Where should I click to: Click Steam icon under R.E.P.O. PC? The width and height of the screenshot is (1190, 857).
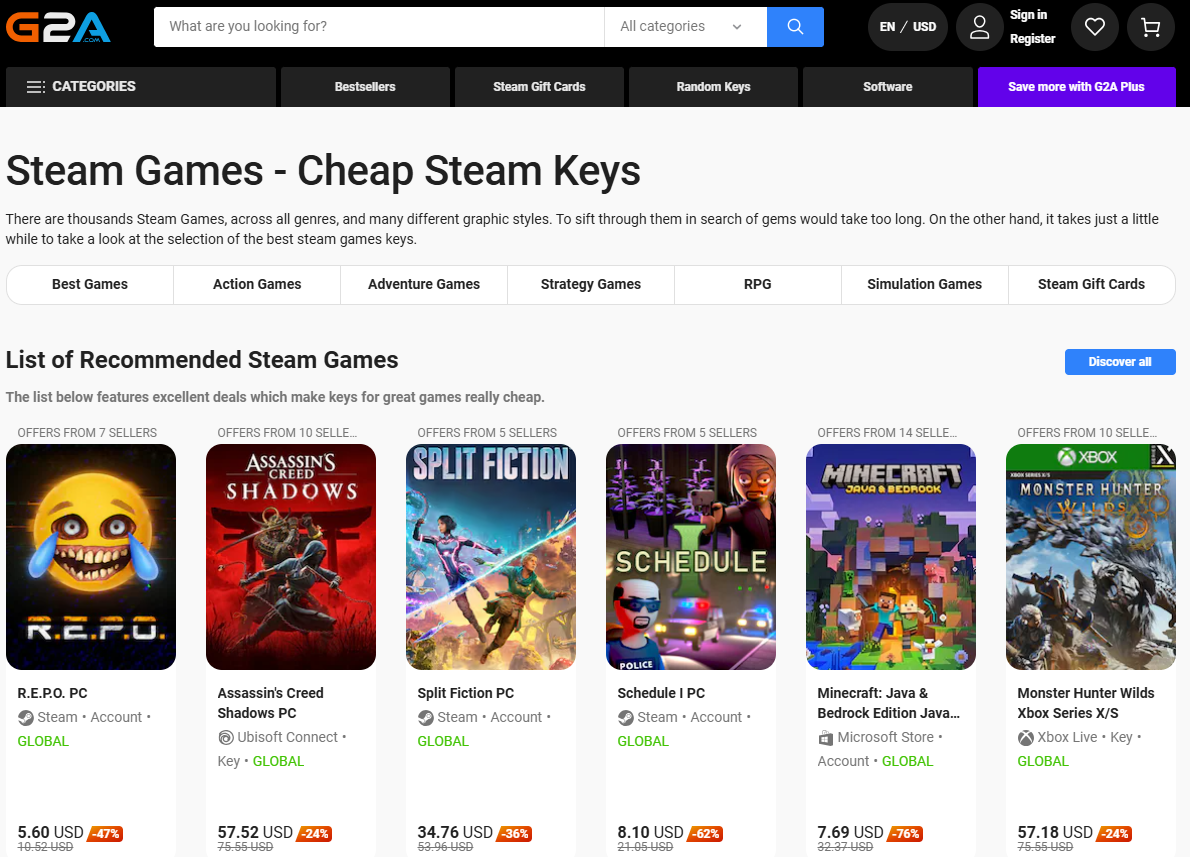(x=26, y=717)
